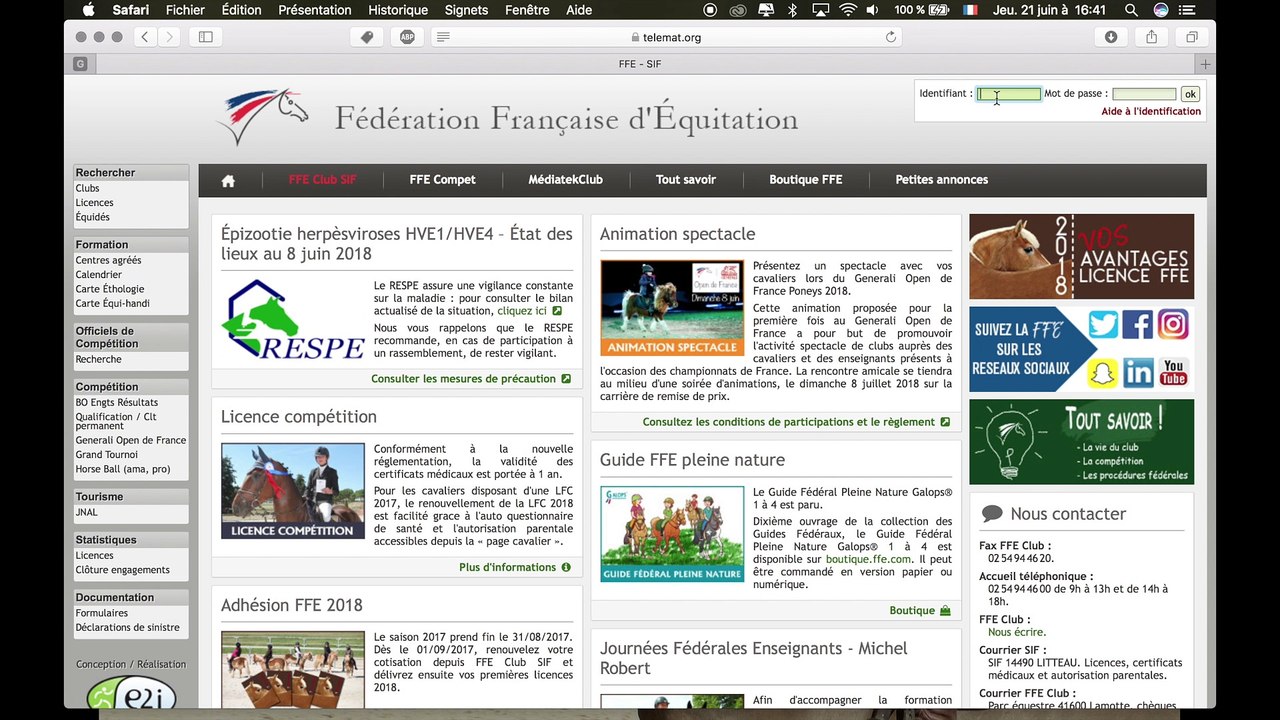Screen dimensions: 1280x720
Task: Open the LinkedIn social icon
Action: coord(1138,372)
